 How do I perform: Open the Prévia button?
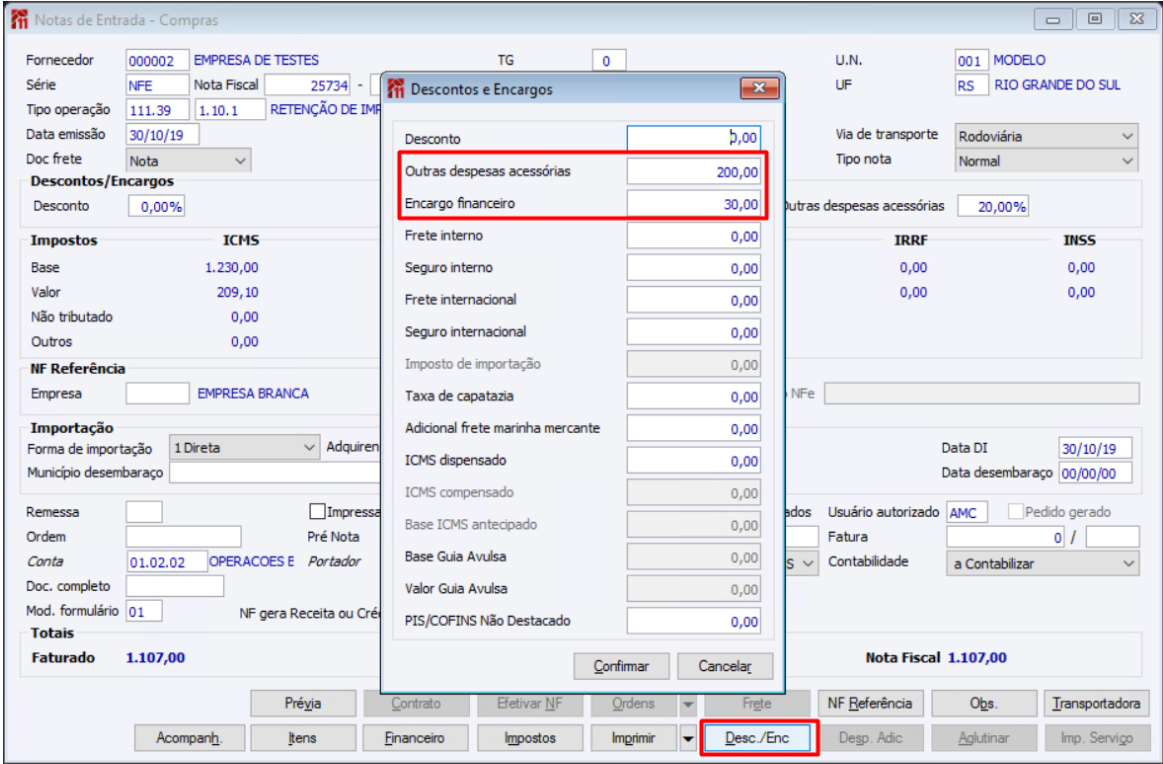pos(303,704)
